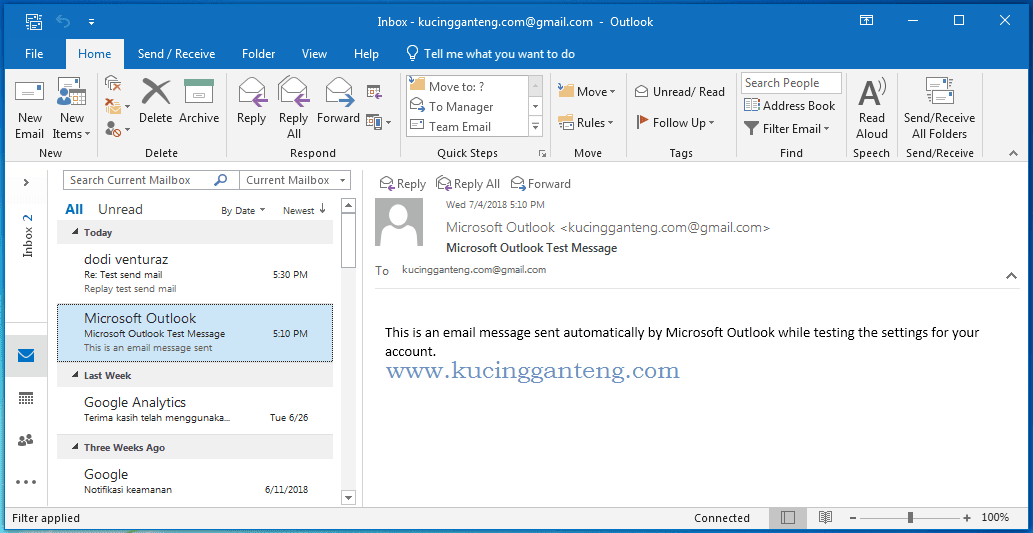Collapse the Last Week group
This screenshot has height=533, width=1033.
(x=74, y=376)
